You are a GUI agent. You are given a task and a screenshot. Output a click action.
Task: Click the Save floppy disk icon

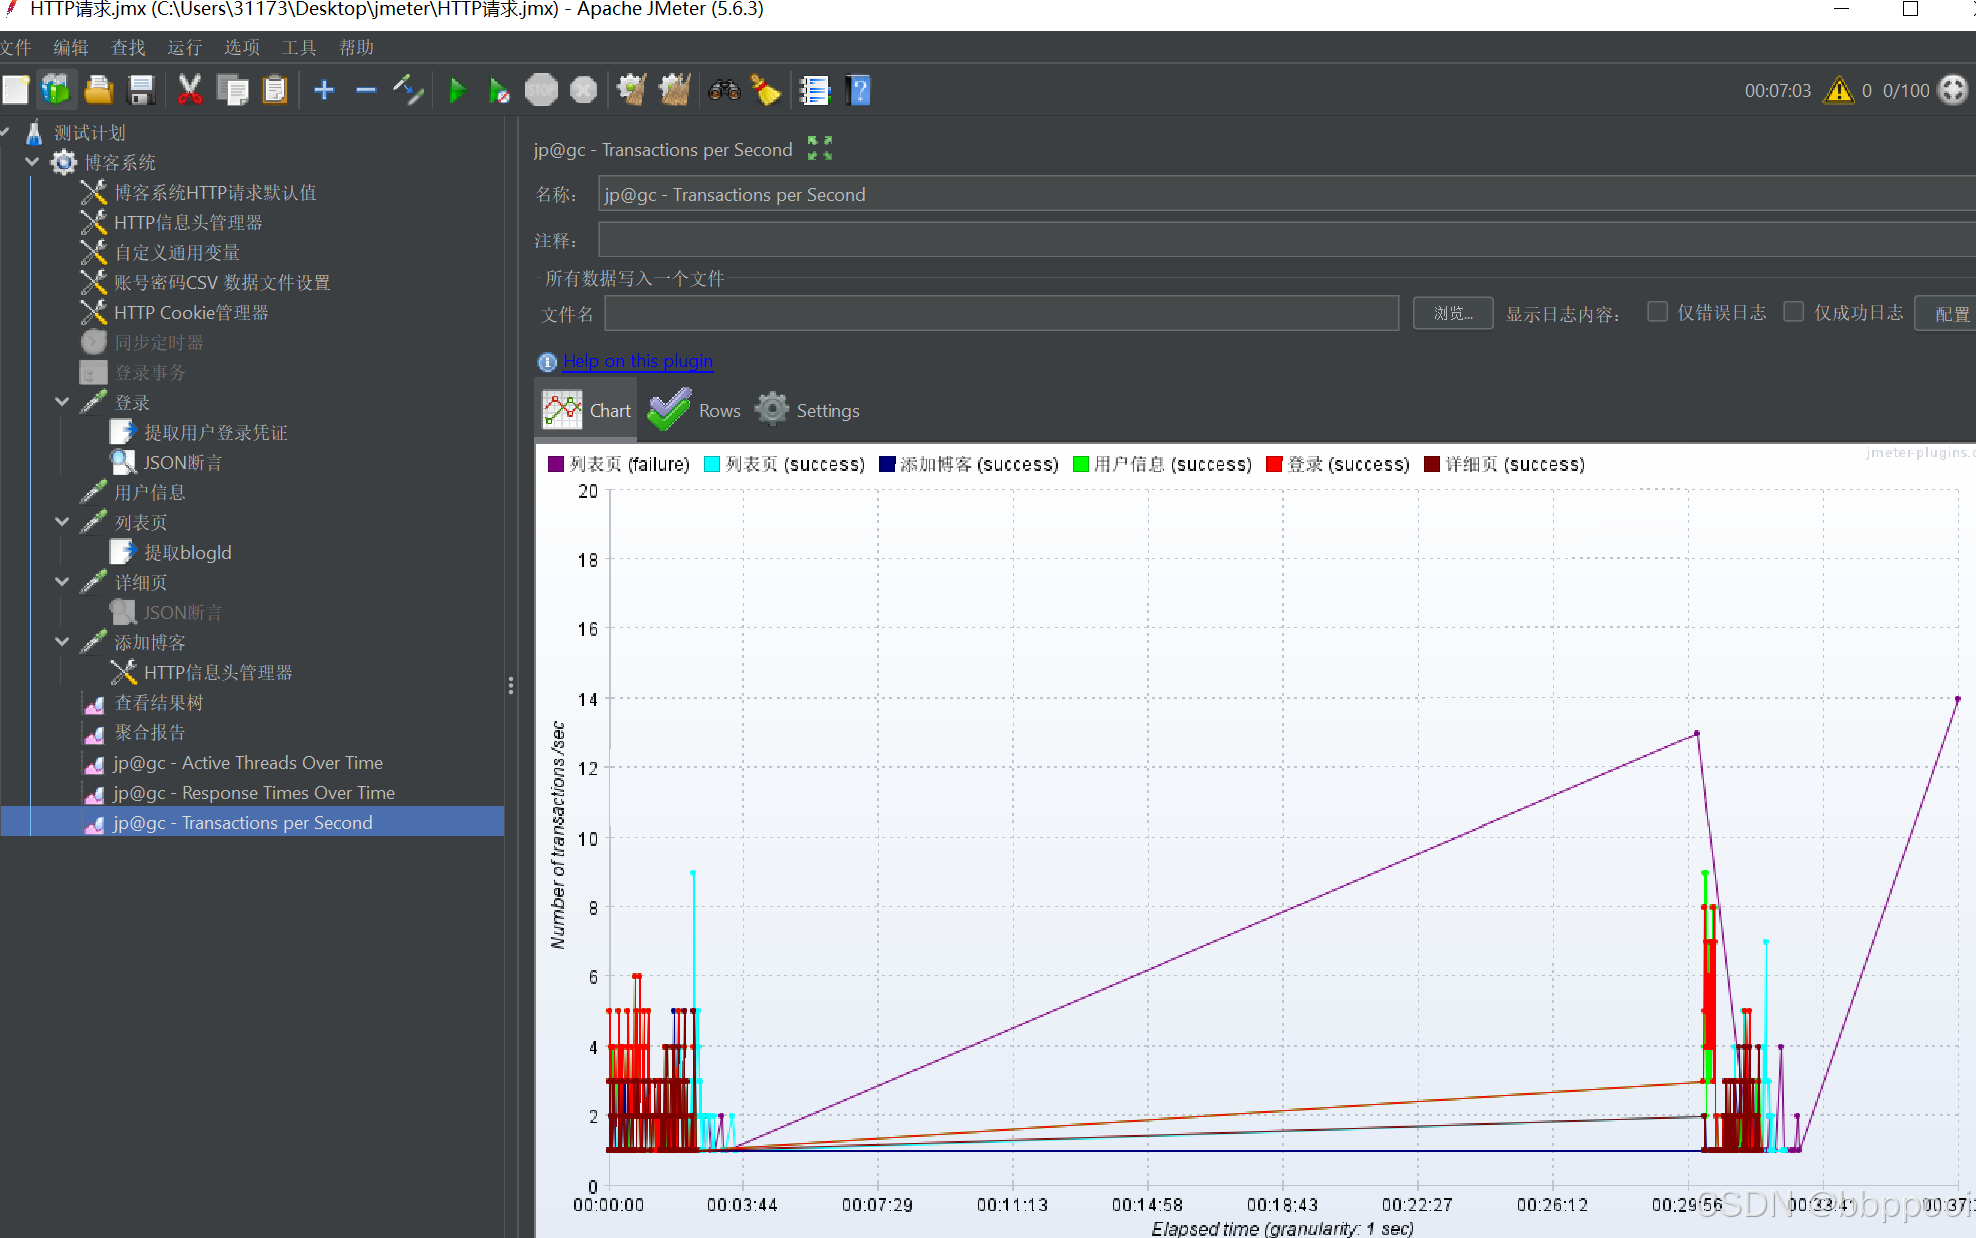coord(141,91)
